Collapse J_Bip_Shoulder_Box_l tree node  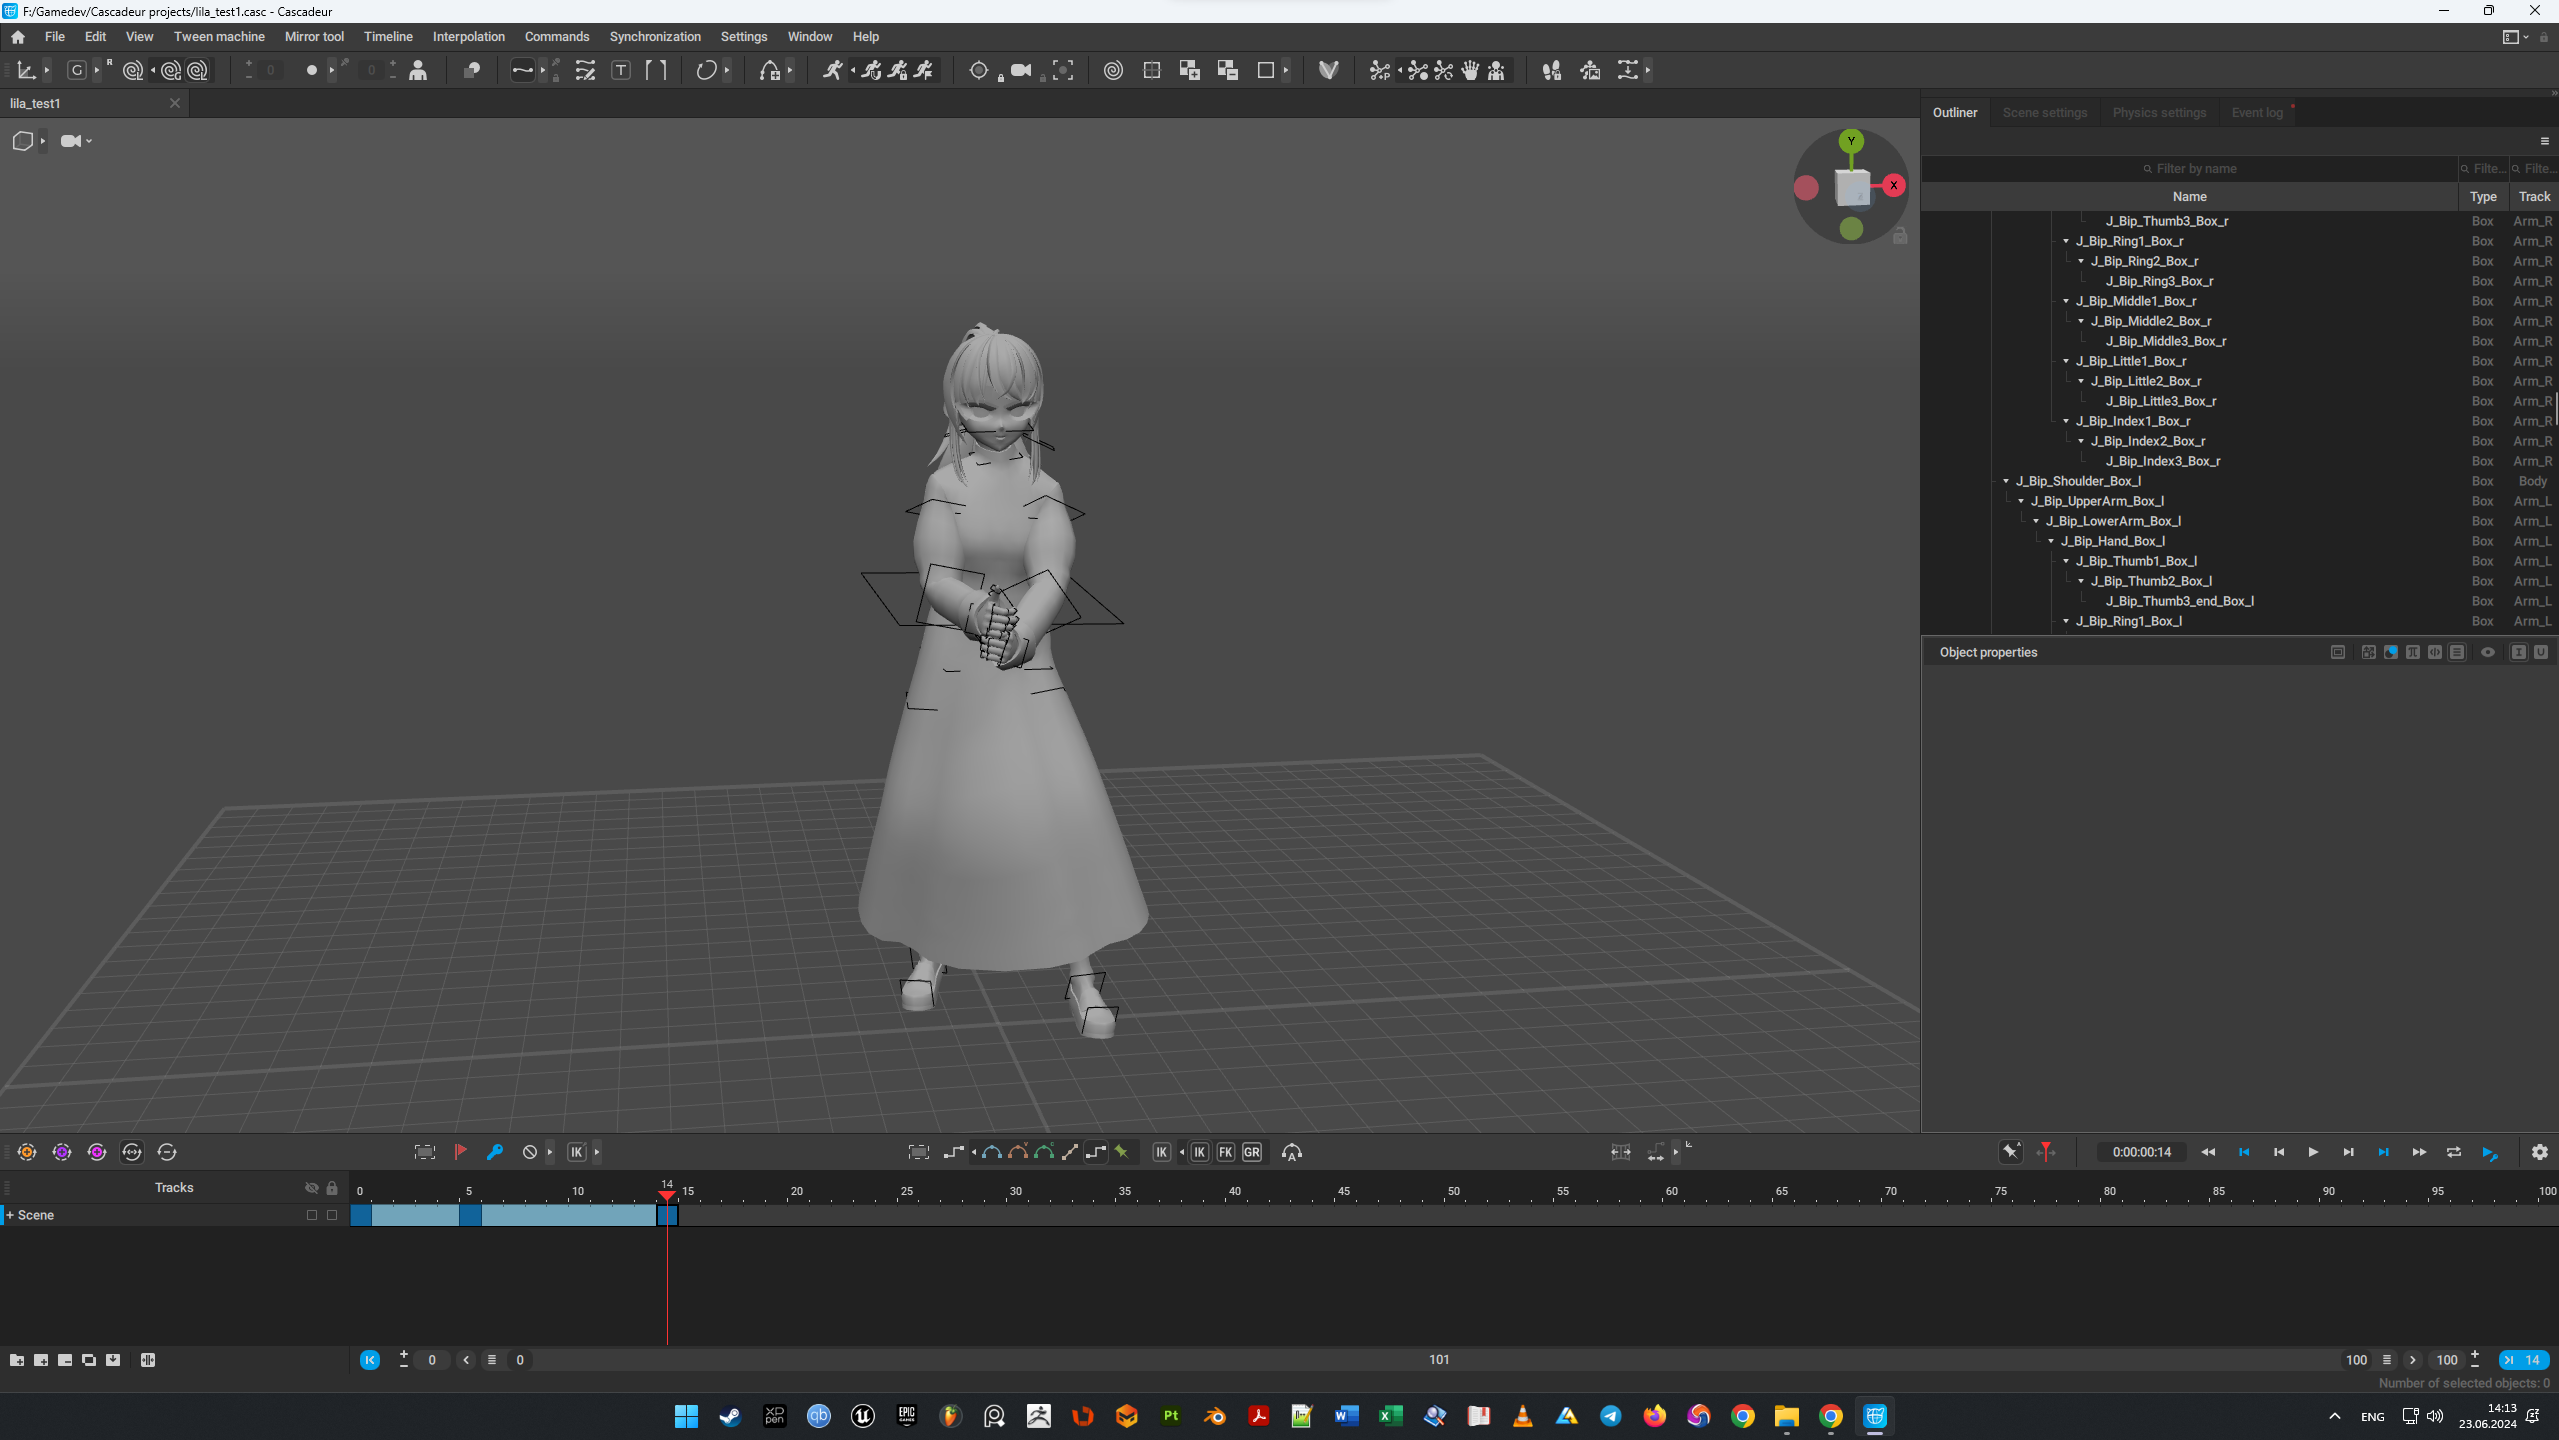2006,481
